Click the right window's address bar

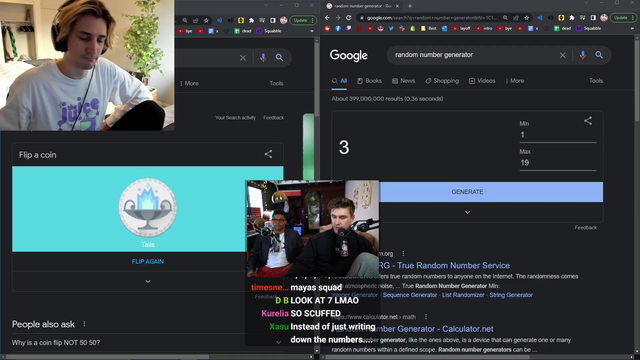(x=432, y=18)
